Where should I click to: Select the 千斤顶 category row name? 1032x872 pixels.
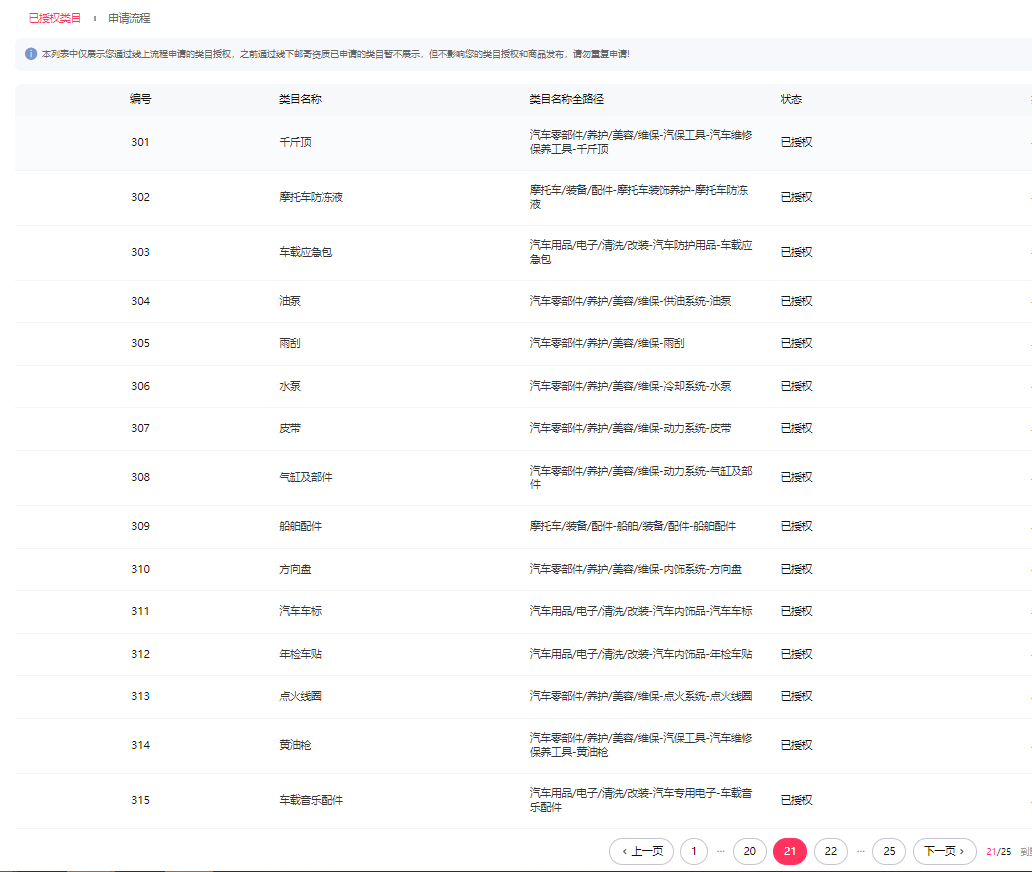click(295, 142)
